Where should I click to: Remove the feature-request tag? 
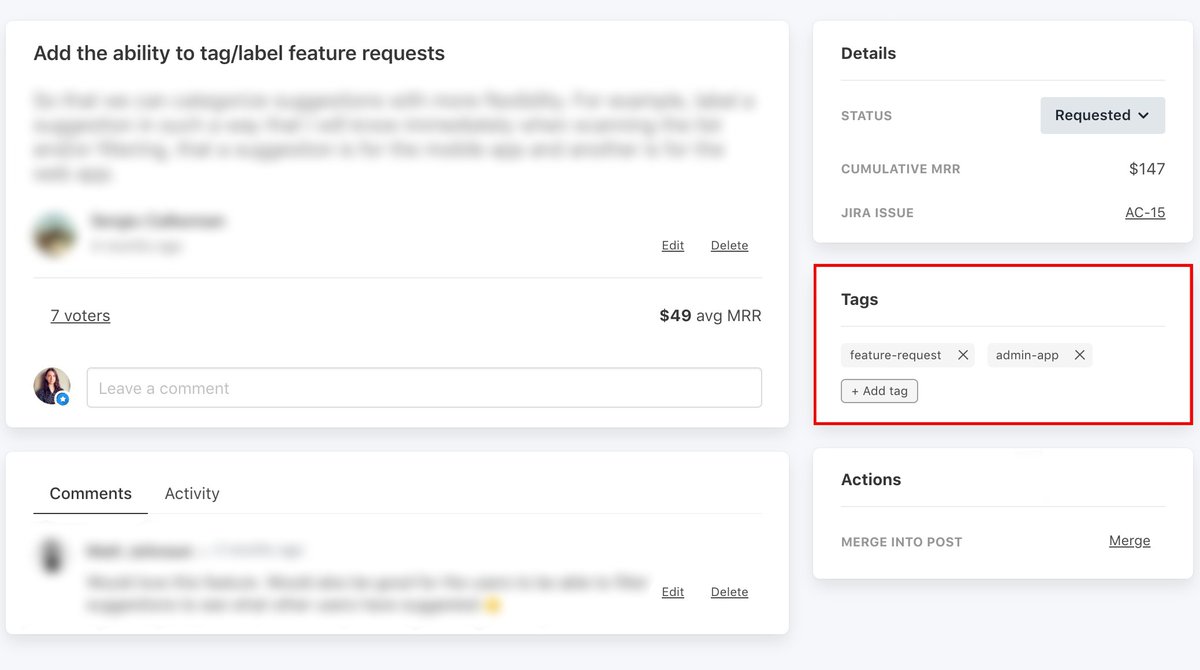pos(963,355)
